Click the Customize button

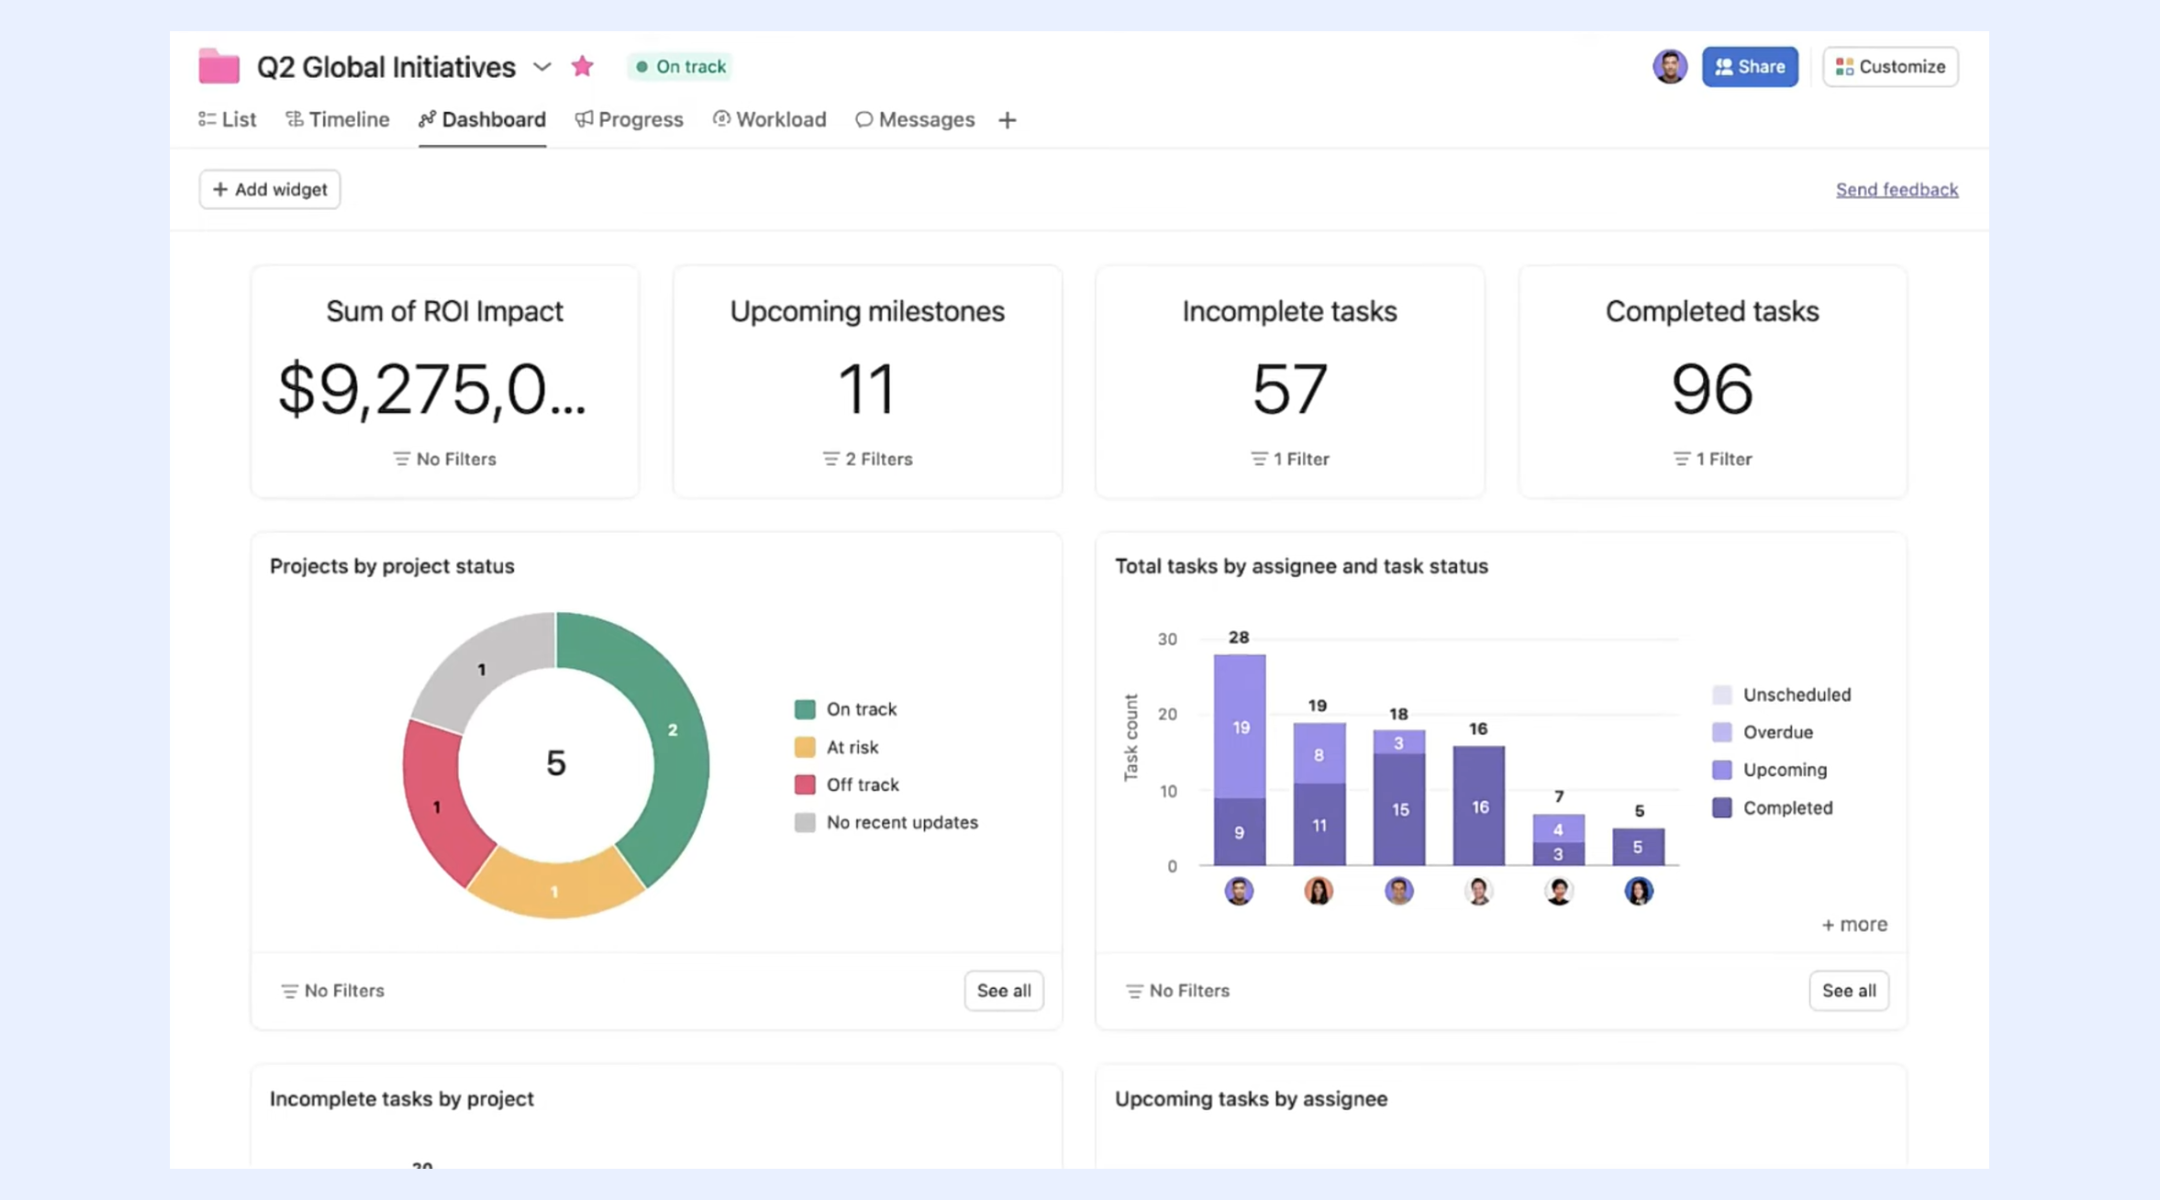coord(1890,66)
